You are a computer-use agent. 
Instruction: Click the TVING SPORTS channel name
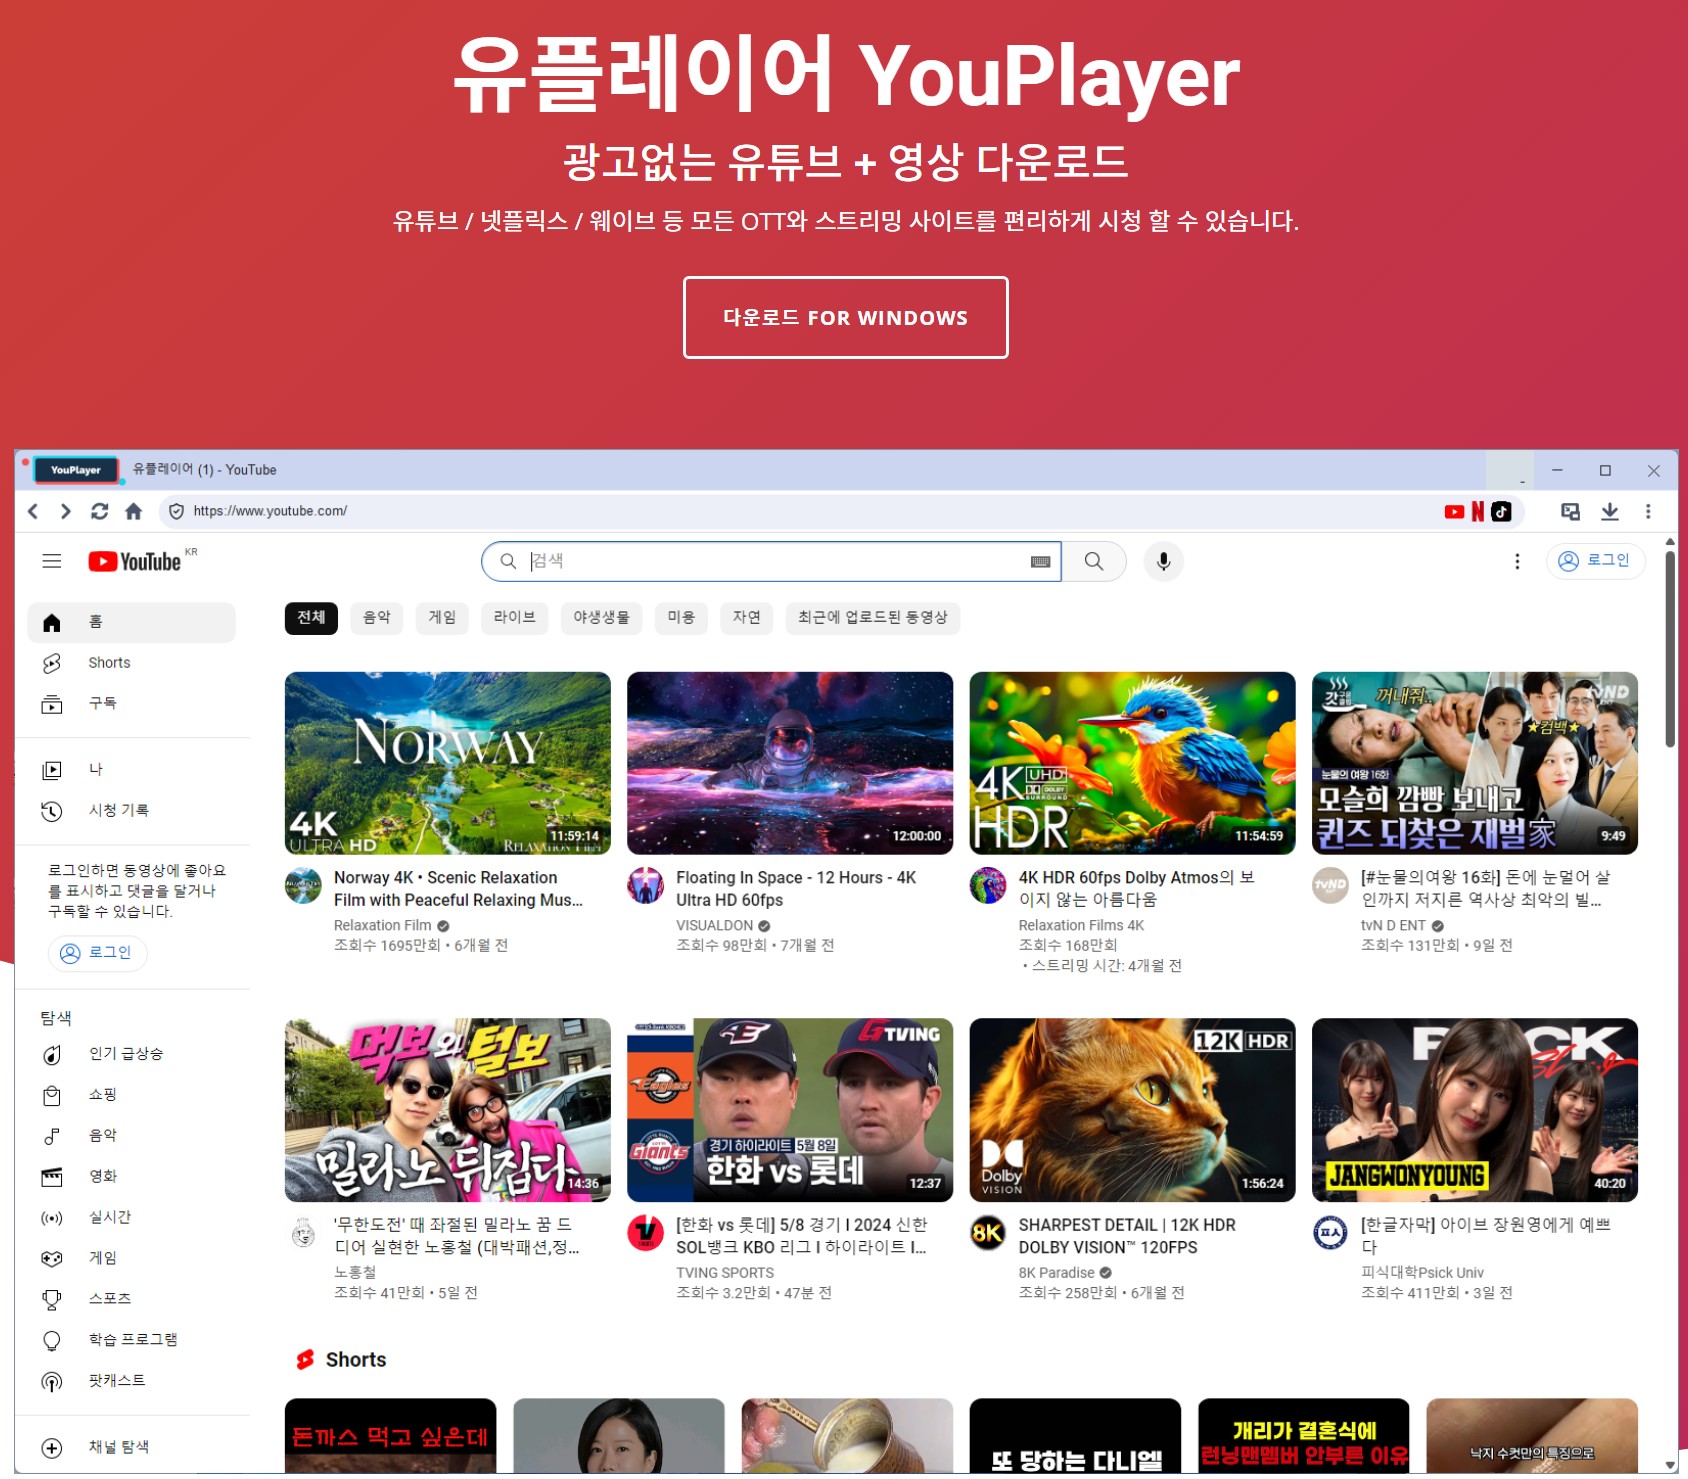[725, 1273]
